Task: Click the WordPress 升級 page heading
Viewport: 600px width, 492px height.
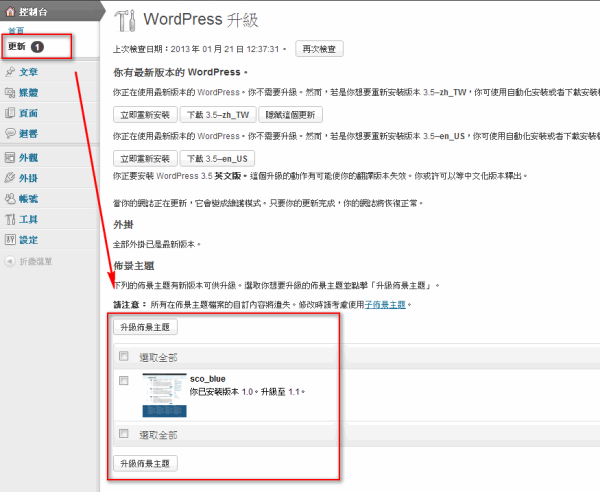Action: click(x=201, y=20)
